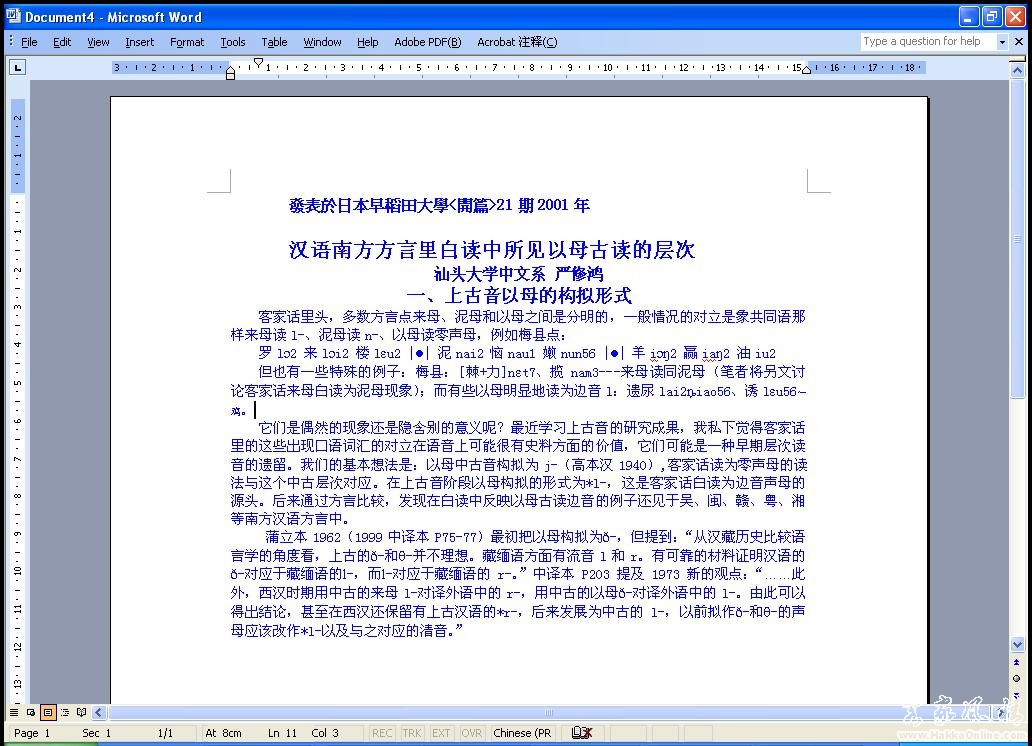The height and width of the screenshot is (746, 1032).
Task: Close the document with the menu bar X
Action: pyautogui.click(x=1019, y=41)
